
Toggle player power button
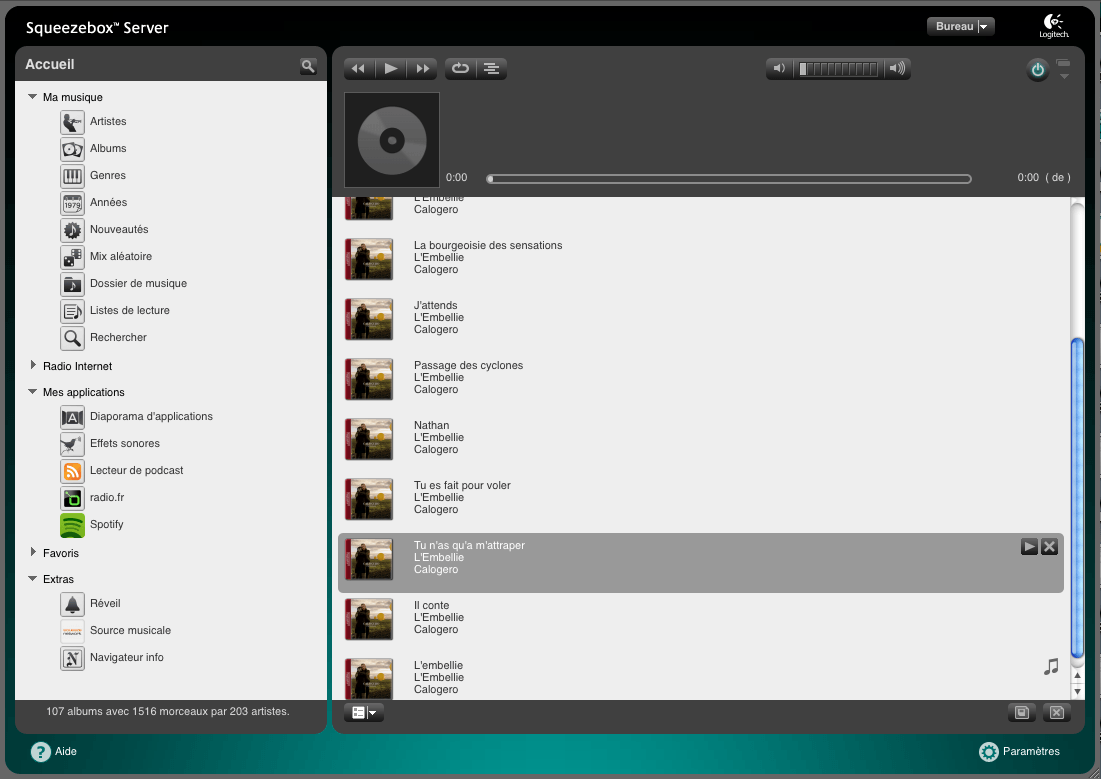click(x=1037, y=70)
